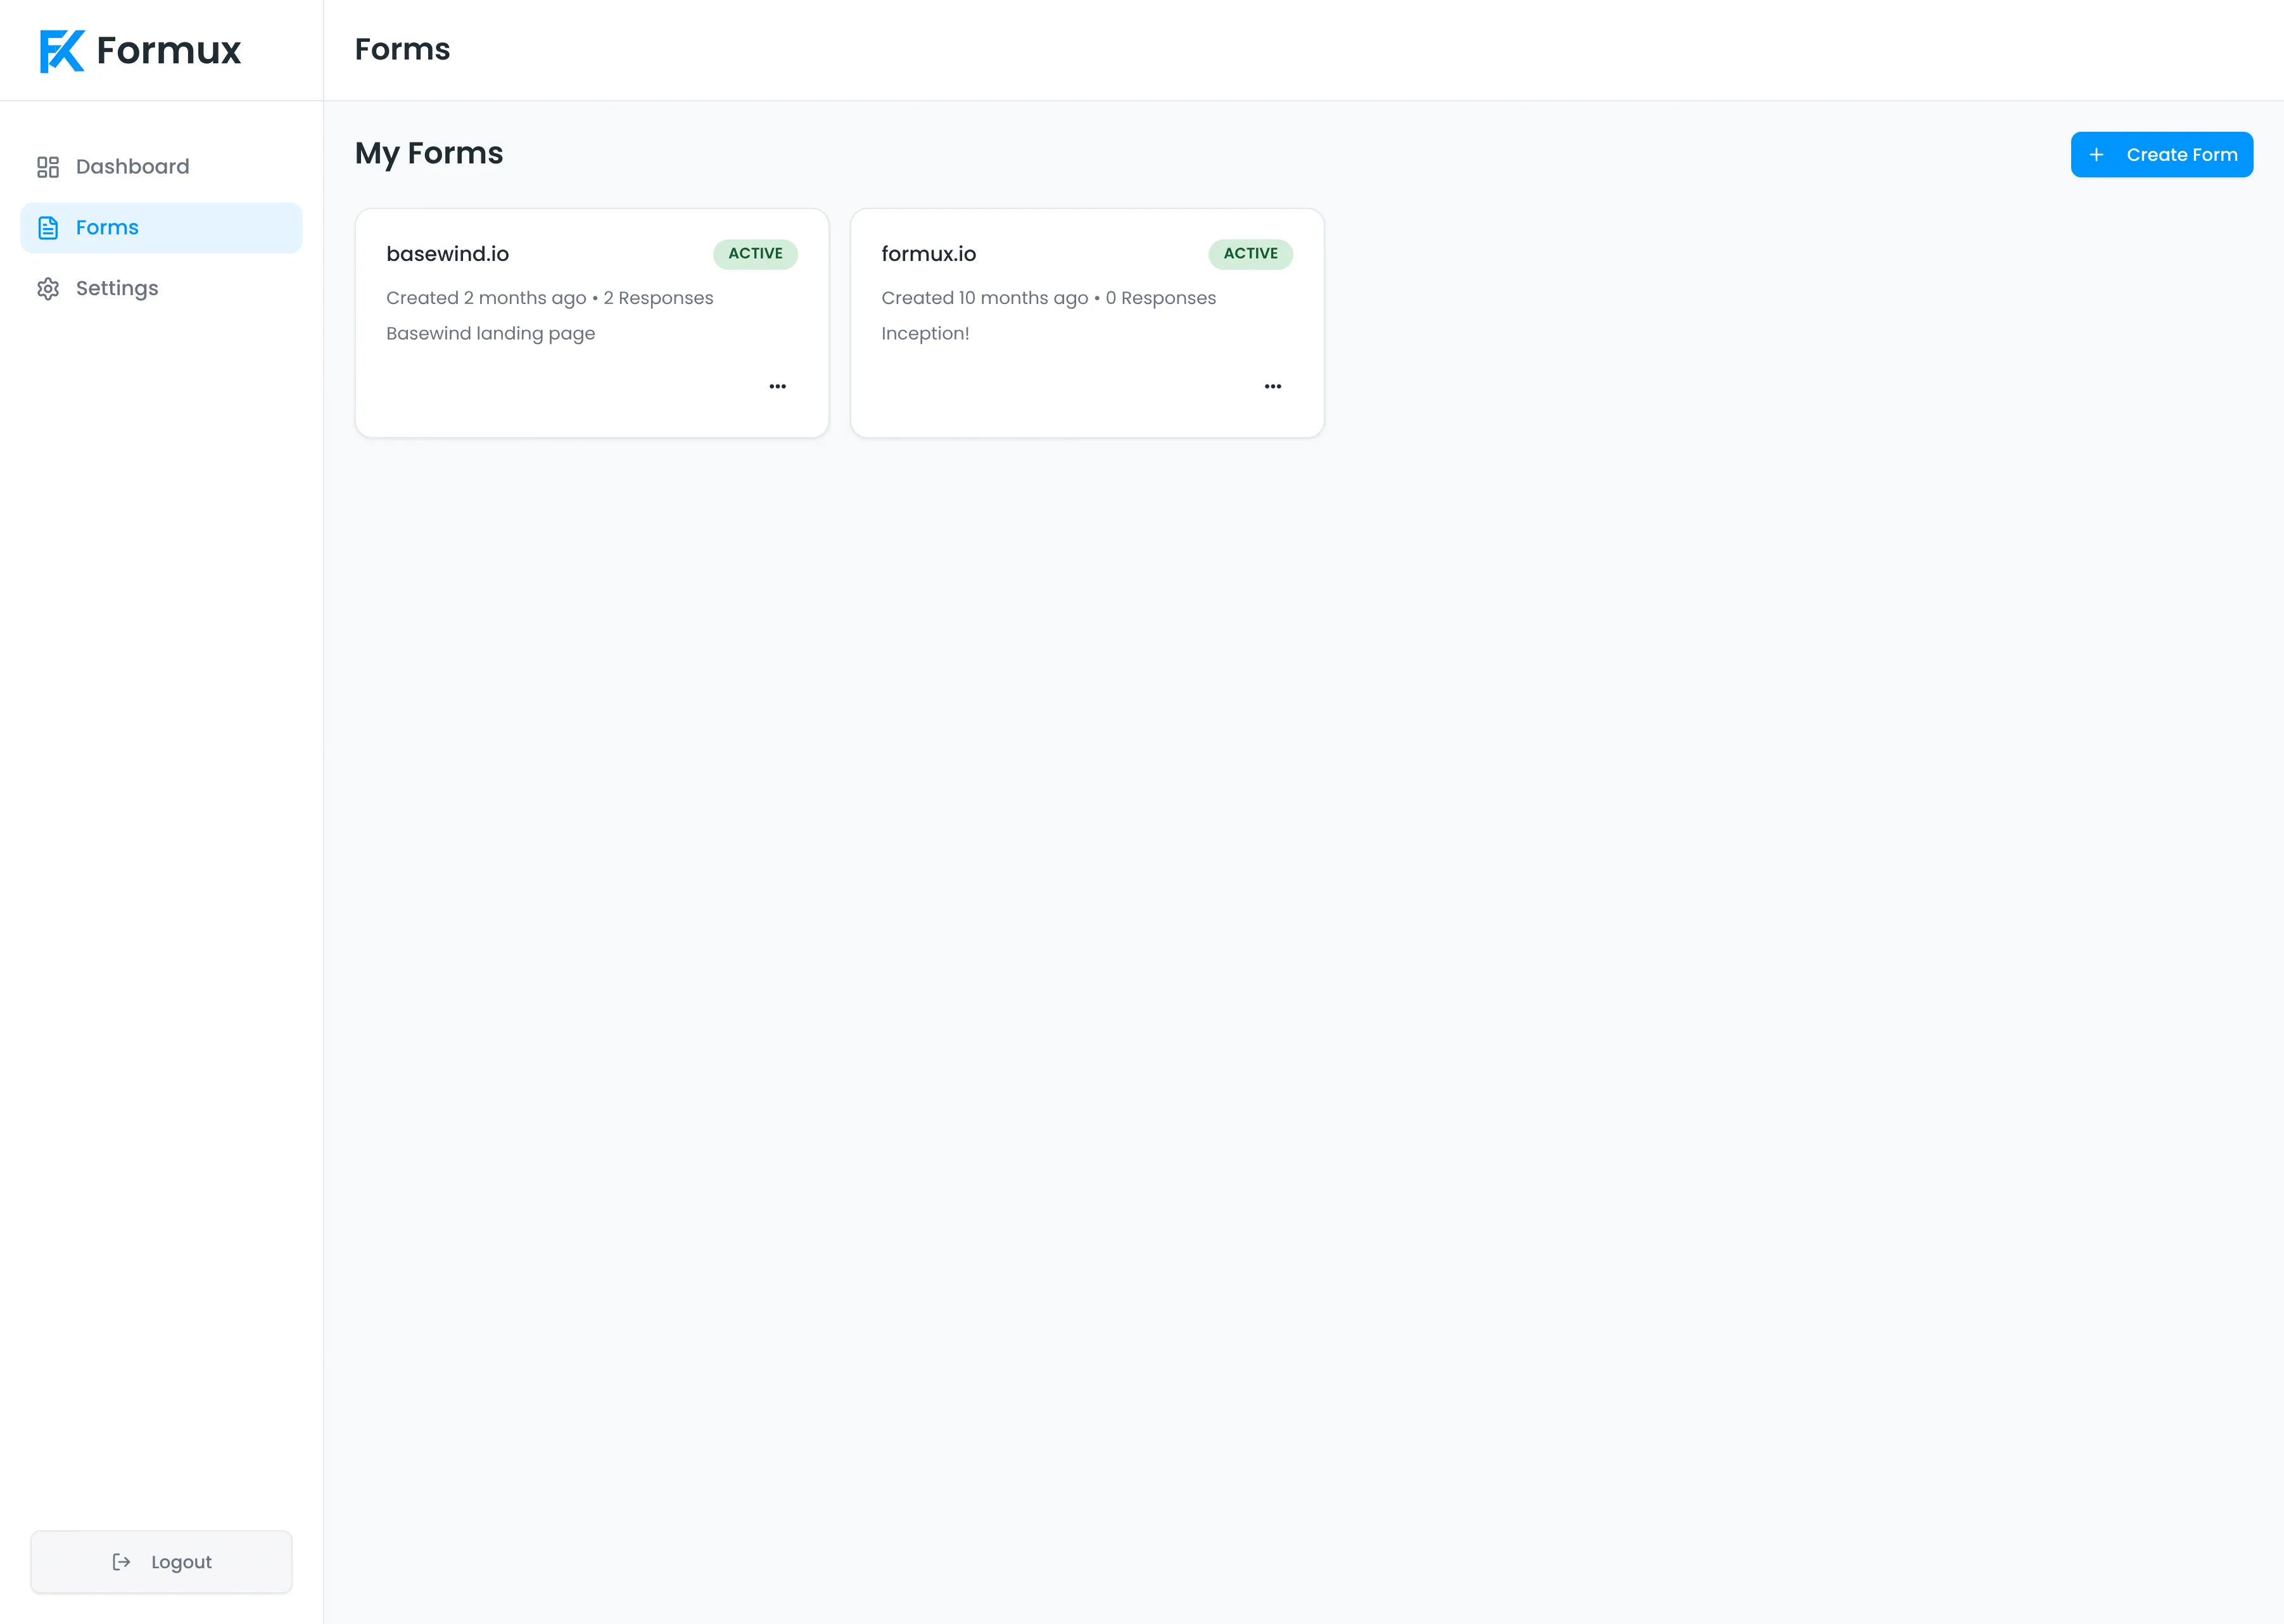This screenshot has height=1624, width=2284.
Task: Click "Created 10 months ago • 0 Responses" text
Action: coord(1049,298)
